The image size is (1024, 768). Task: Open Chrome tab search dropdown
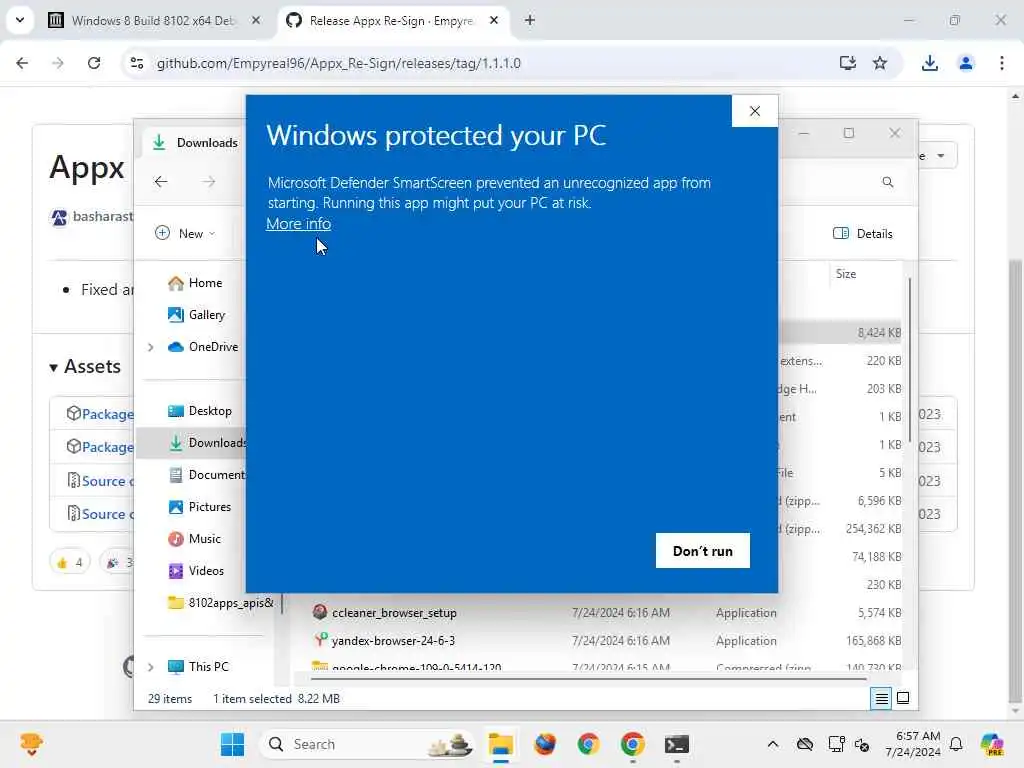pos(20,20)
